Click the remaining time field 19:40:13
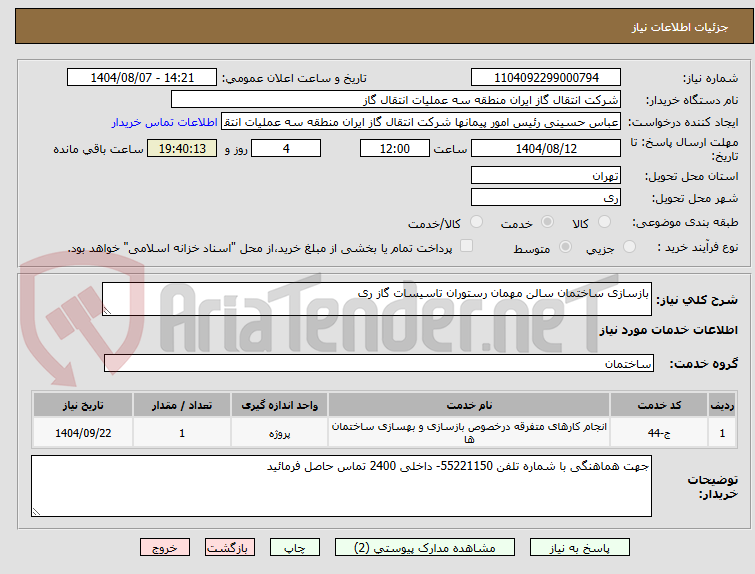This screenshot has height=574, width=755. point(182,148)
